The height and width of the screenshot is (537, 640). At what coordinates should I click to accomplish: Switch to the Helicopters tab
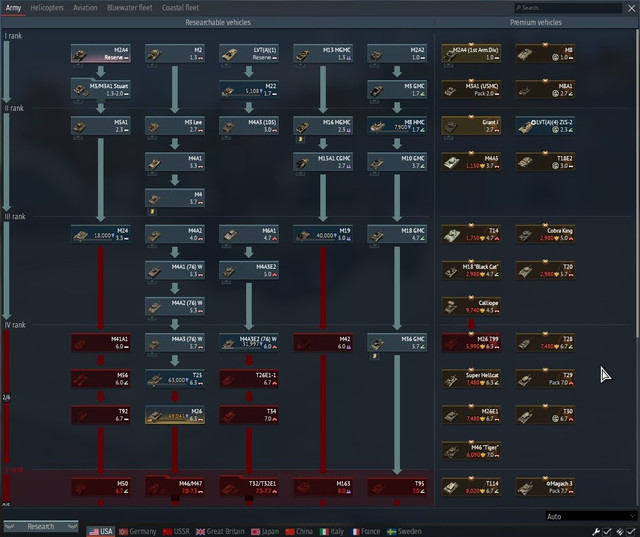tap(47, 8)
